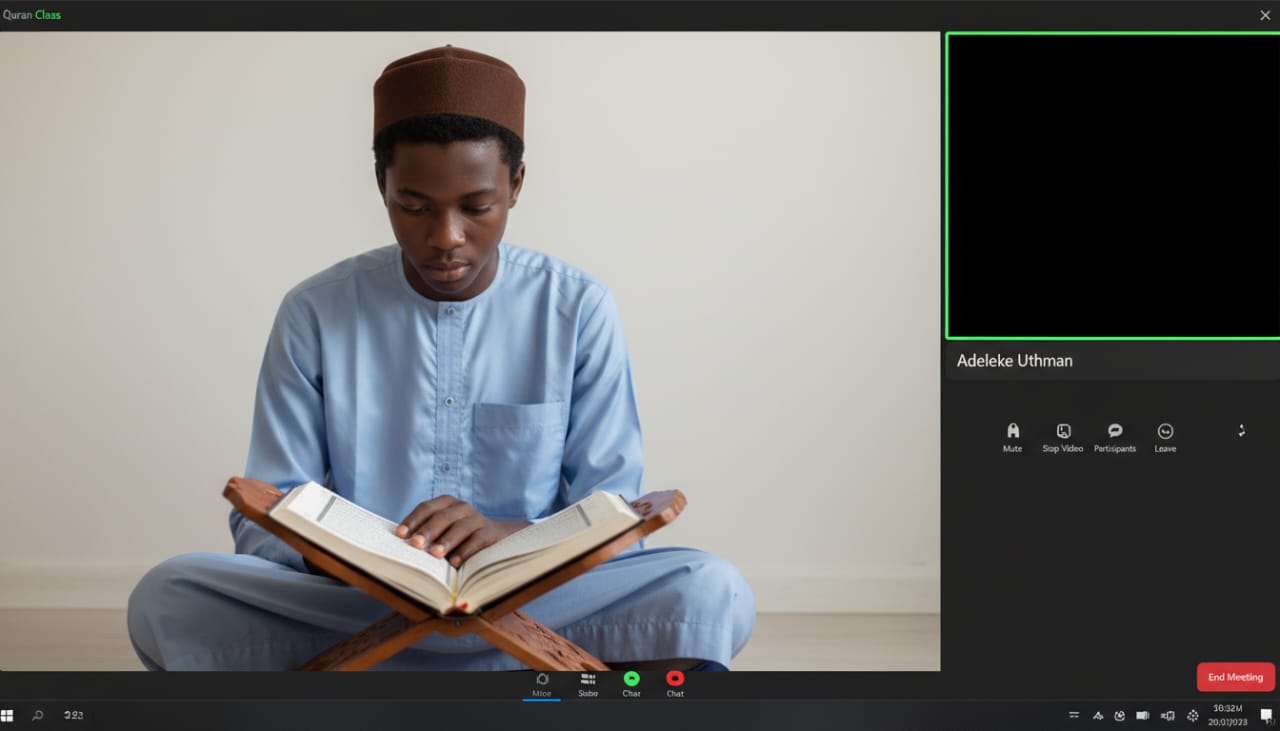
Task: Click the Leave icon in the side panel
Action: click(1165, 432)
